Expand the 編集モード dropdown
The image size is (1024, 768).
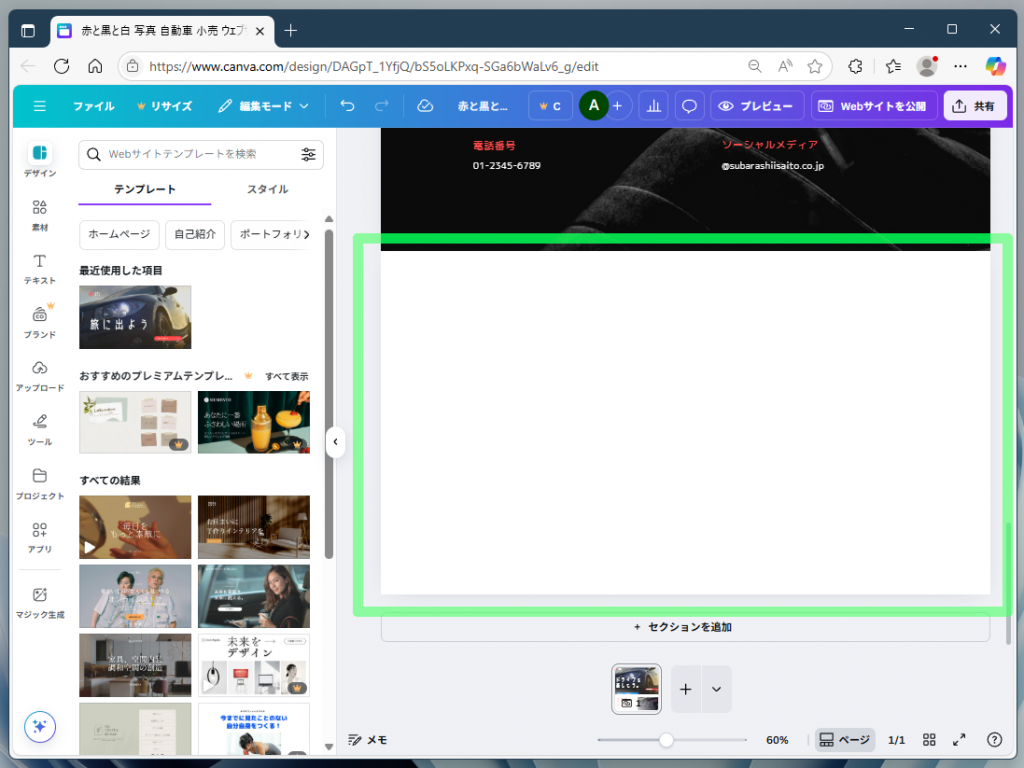[x=265, y=105]
